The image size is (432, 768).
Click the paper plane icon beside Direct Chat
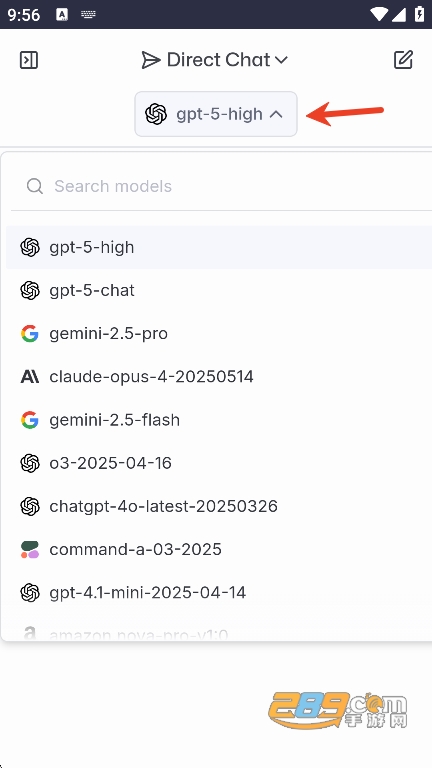pos(151,60)
